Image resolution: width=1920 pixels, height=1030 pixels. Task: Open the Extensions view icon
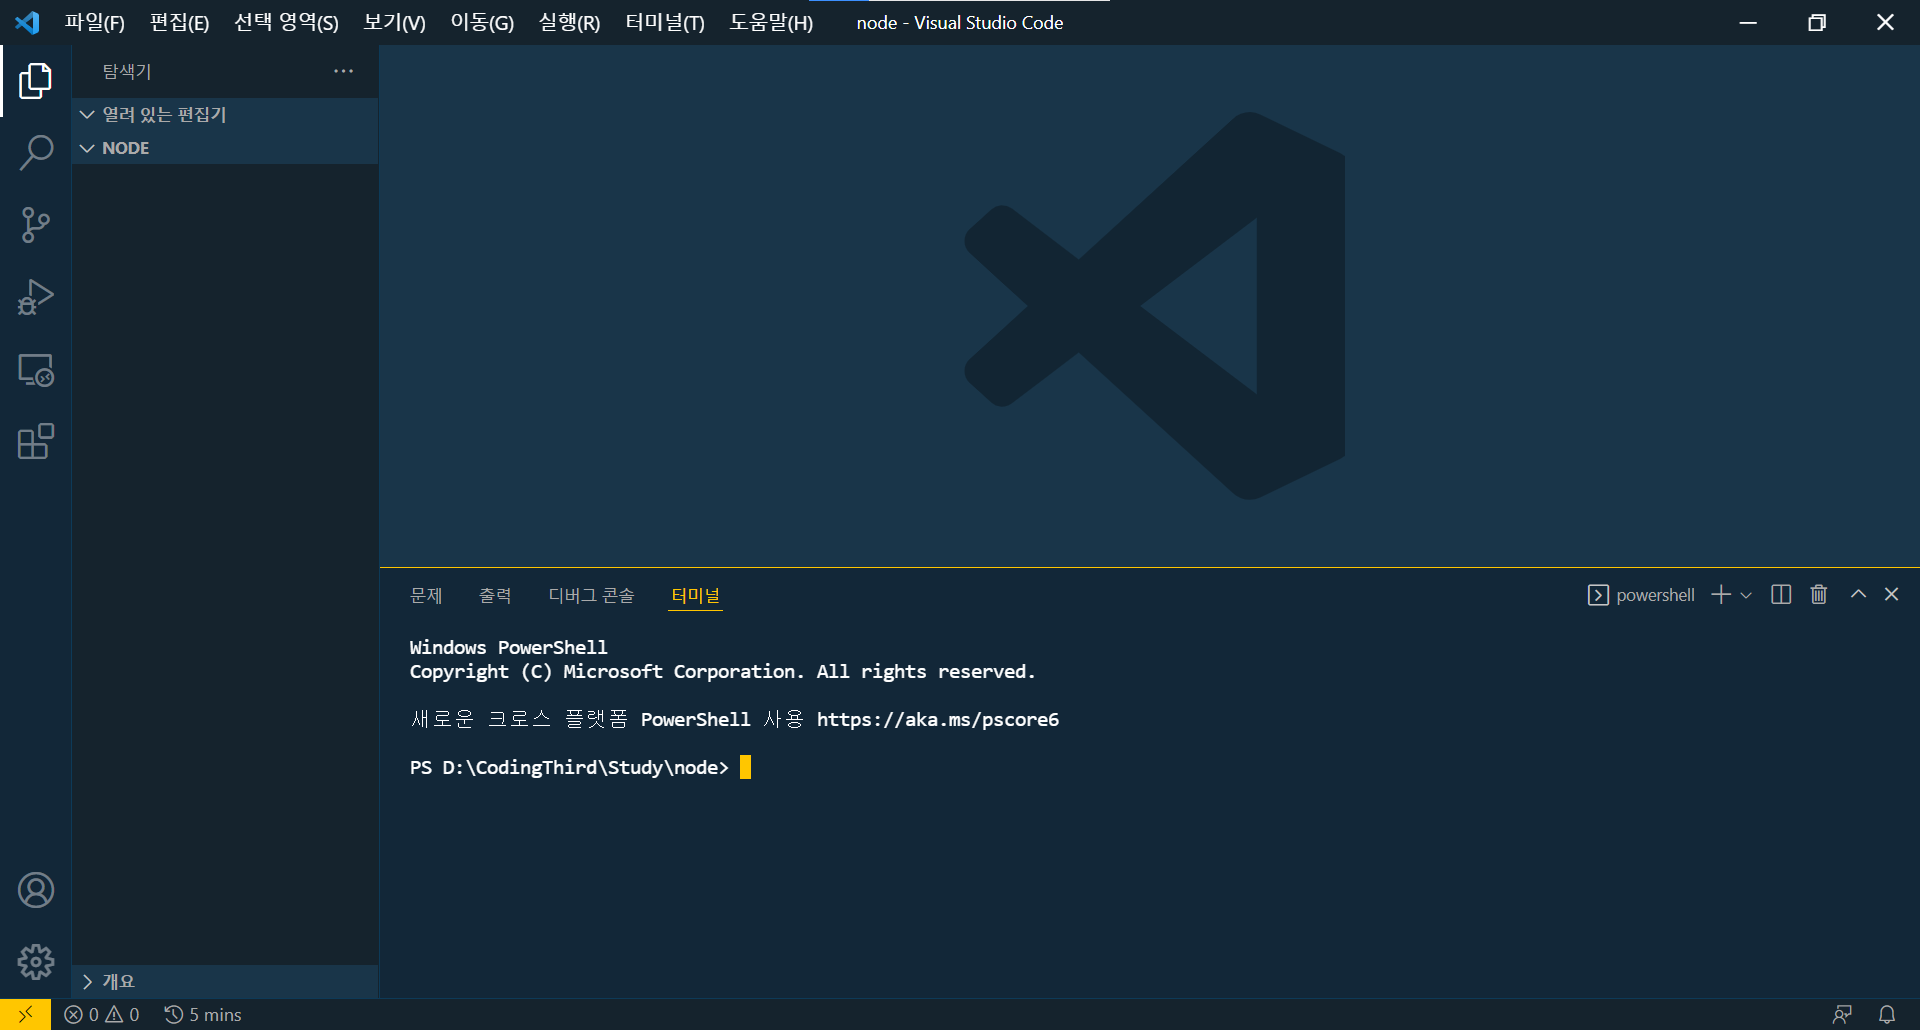(x=35, y=441)
